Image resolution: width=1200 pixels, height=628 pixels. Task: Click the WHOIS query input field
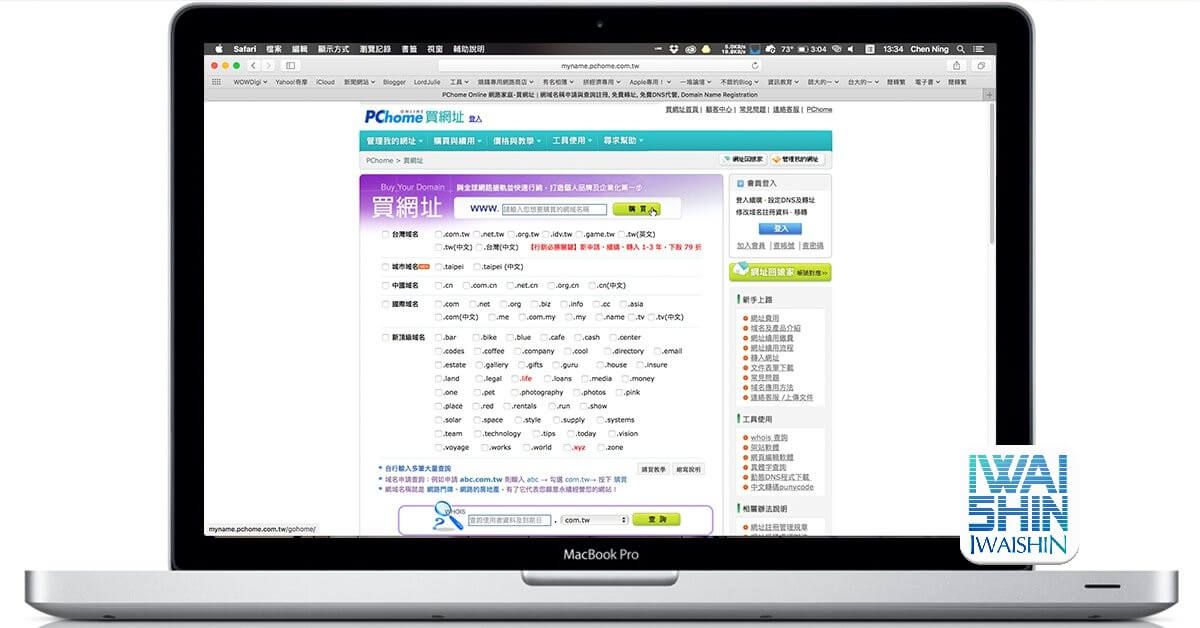pos(510,520)
